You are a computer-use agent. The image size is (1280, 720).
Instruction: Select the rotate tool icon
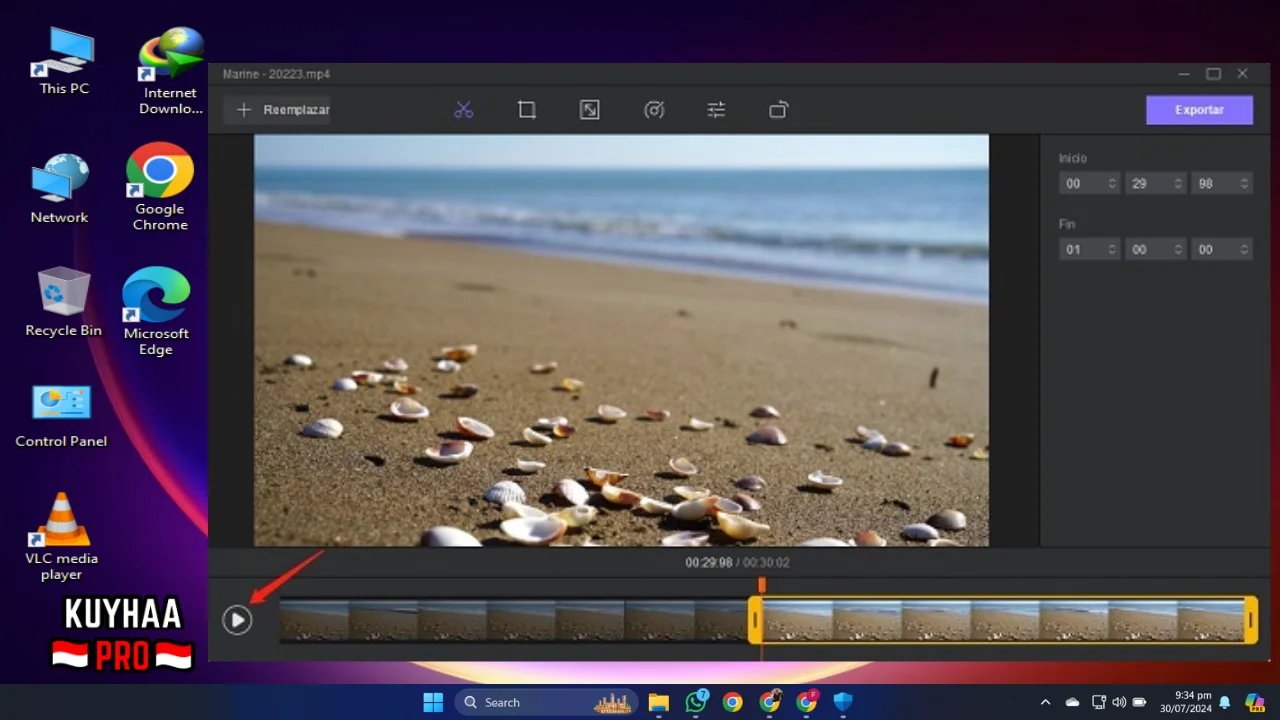(x=779, y=110)
